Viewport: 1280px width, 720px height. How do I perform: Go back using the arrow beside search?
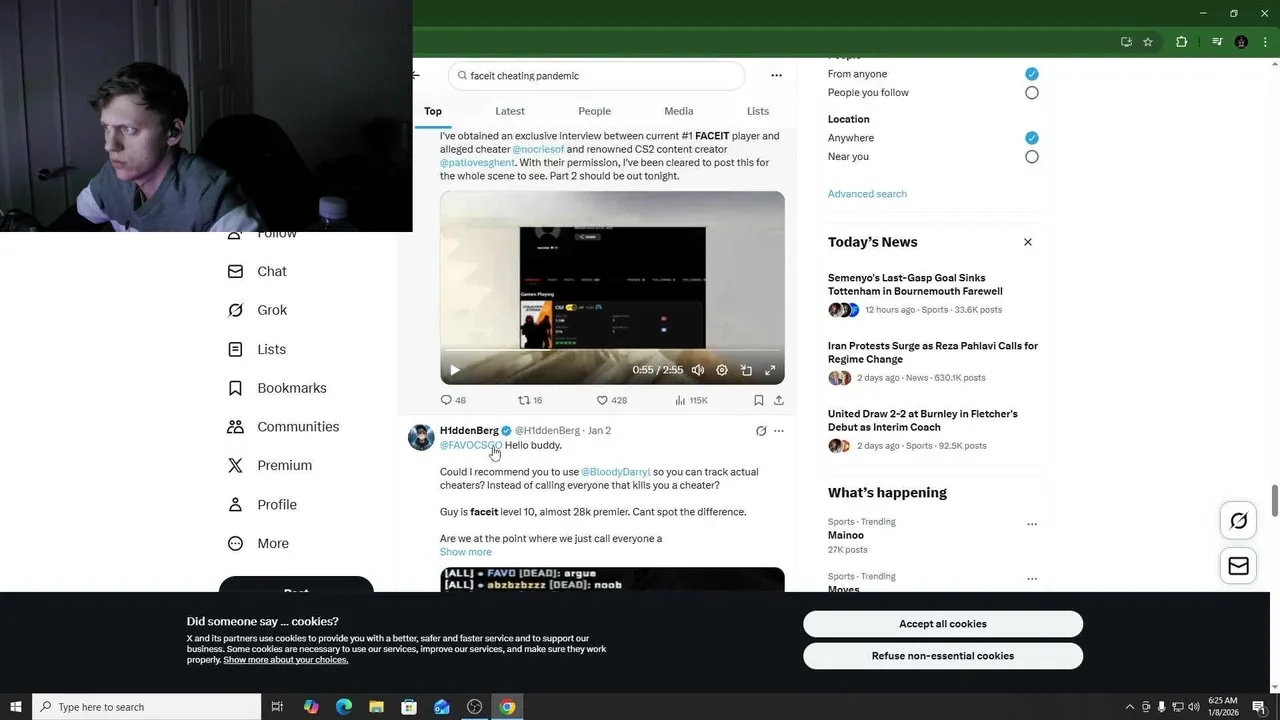point(416,75)
